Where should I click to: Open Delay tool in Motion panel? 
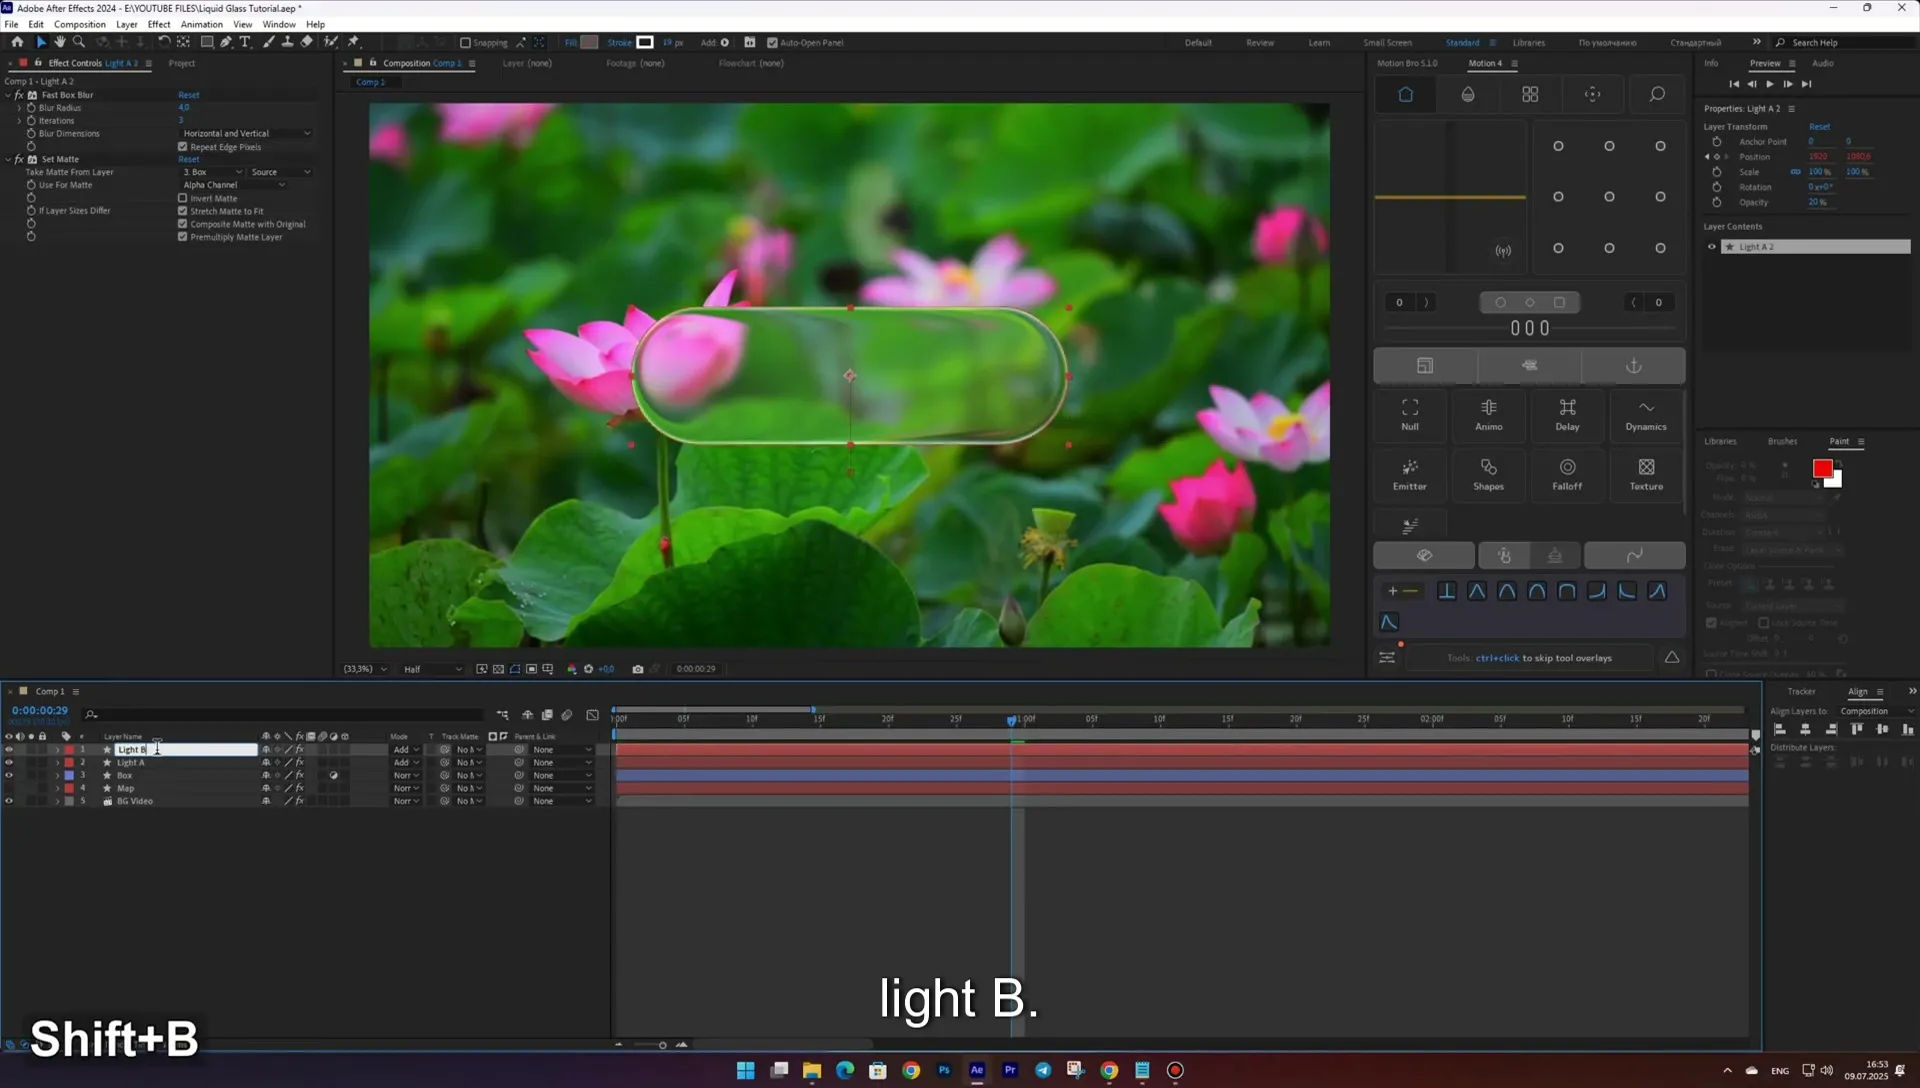coord(1567,414)
